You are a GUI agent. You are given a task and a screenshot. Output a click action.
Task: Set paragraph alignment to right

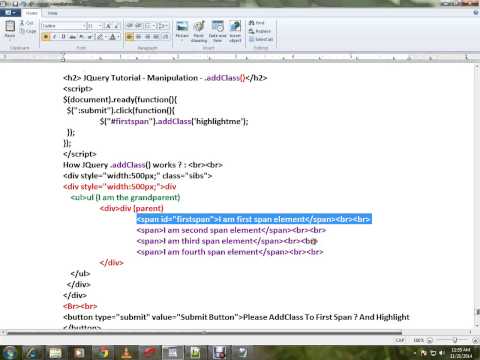tap(147, 37)
